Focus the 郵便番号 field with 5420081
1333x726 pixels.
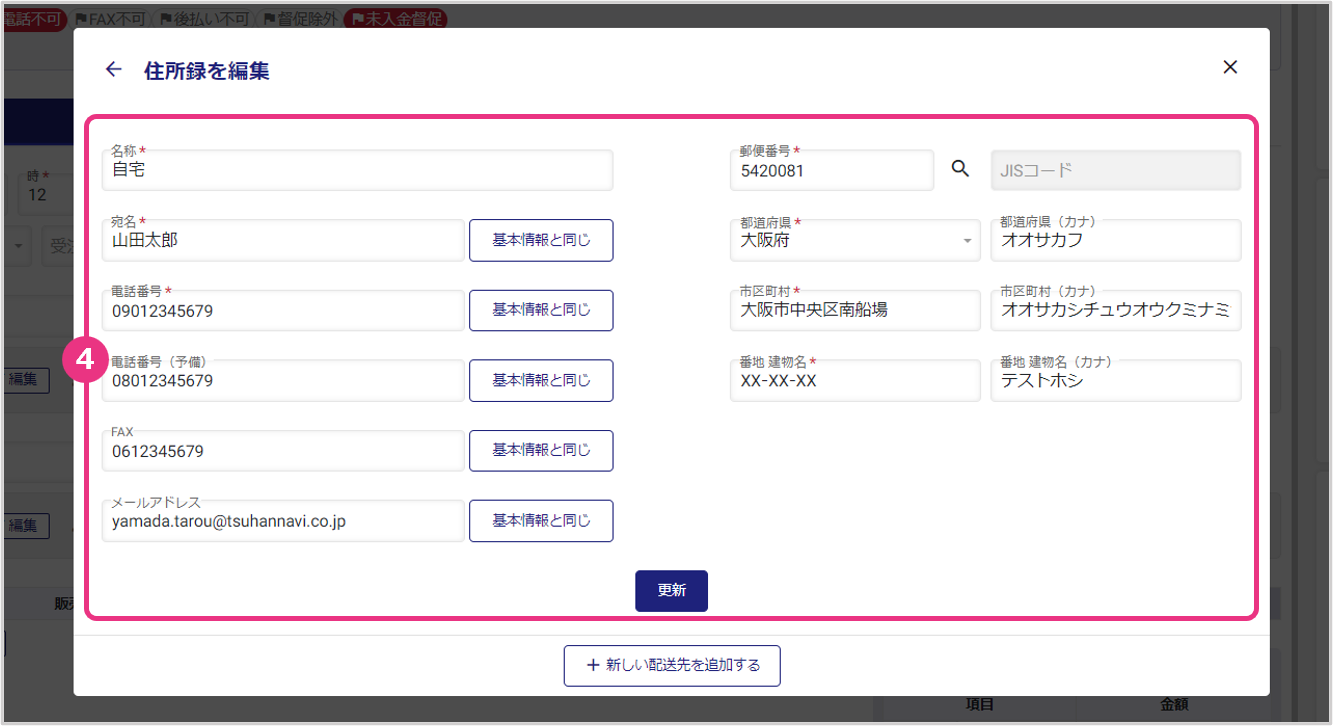tap(832, 171)
